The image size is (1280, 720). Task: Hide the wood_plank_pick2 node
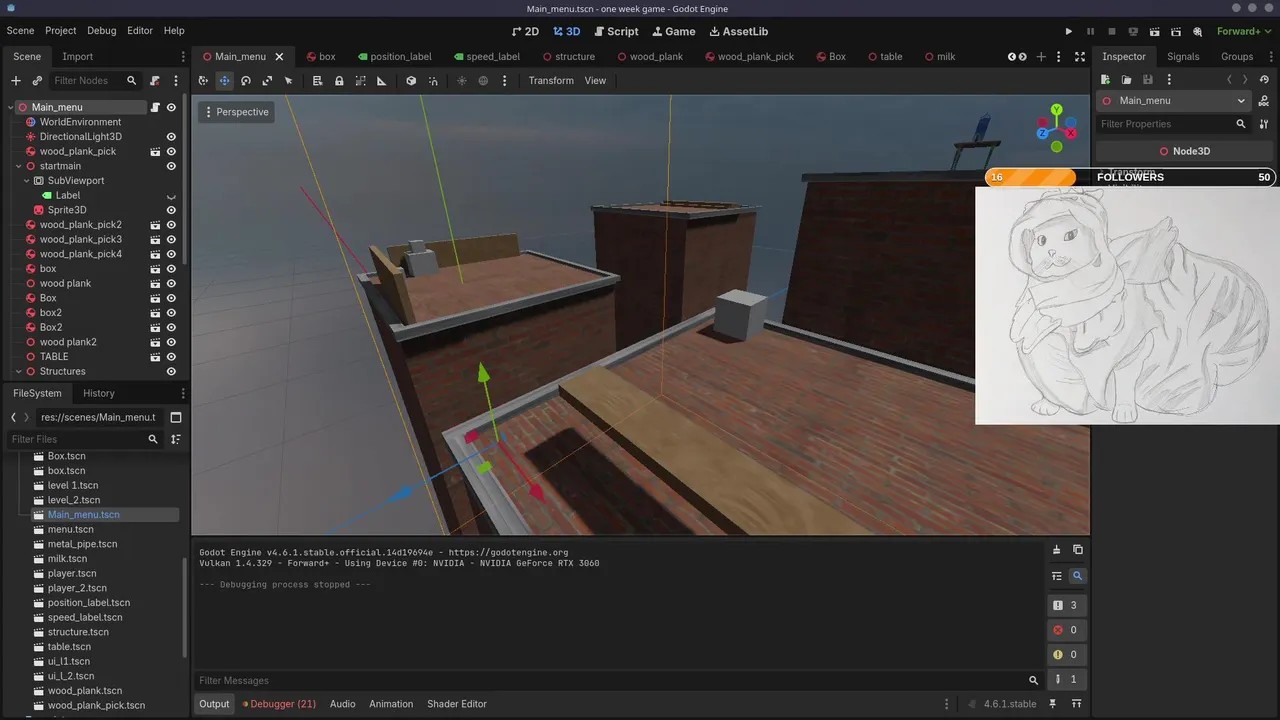(171, 225)
